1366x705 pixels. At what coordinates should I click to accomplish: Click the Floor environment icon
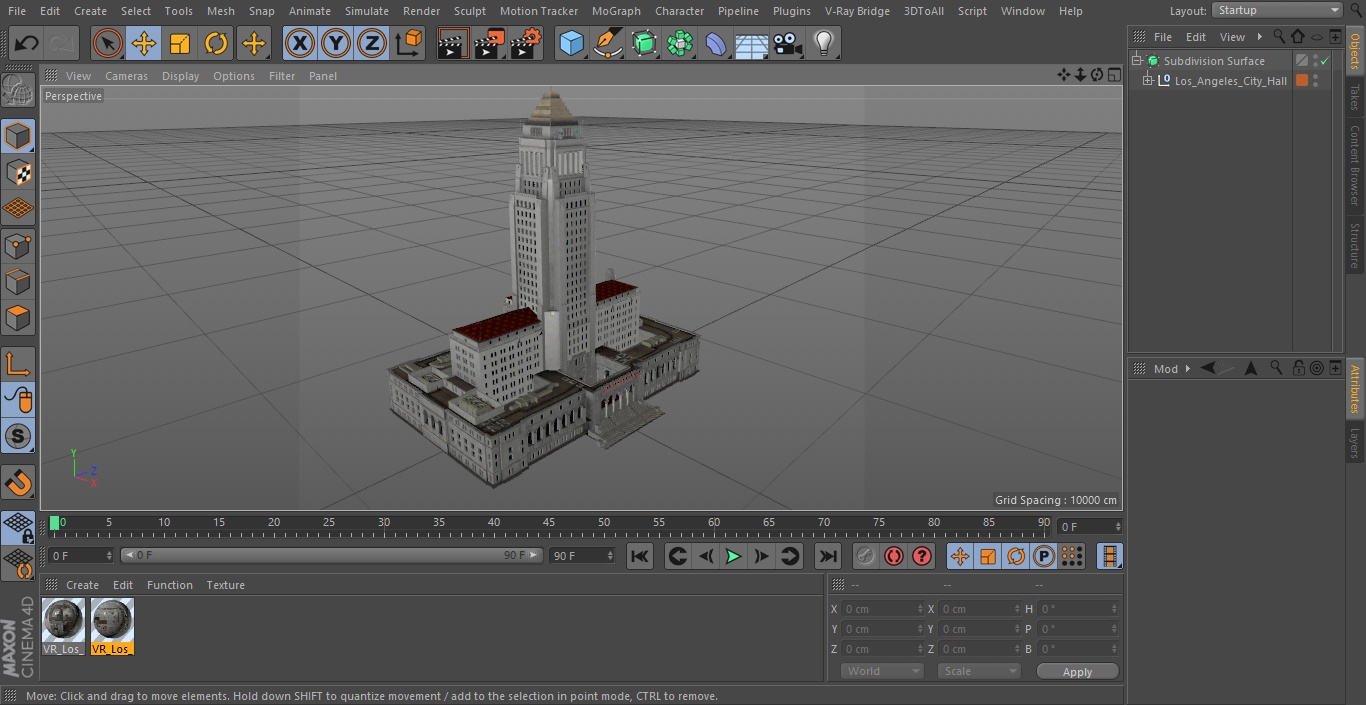point(752,43)
